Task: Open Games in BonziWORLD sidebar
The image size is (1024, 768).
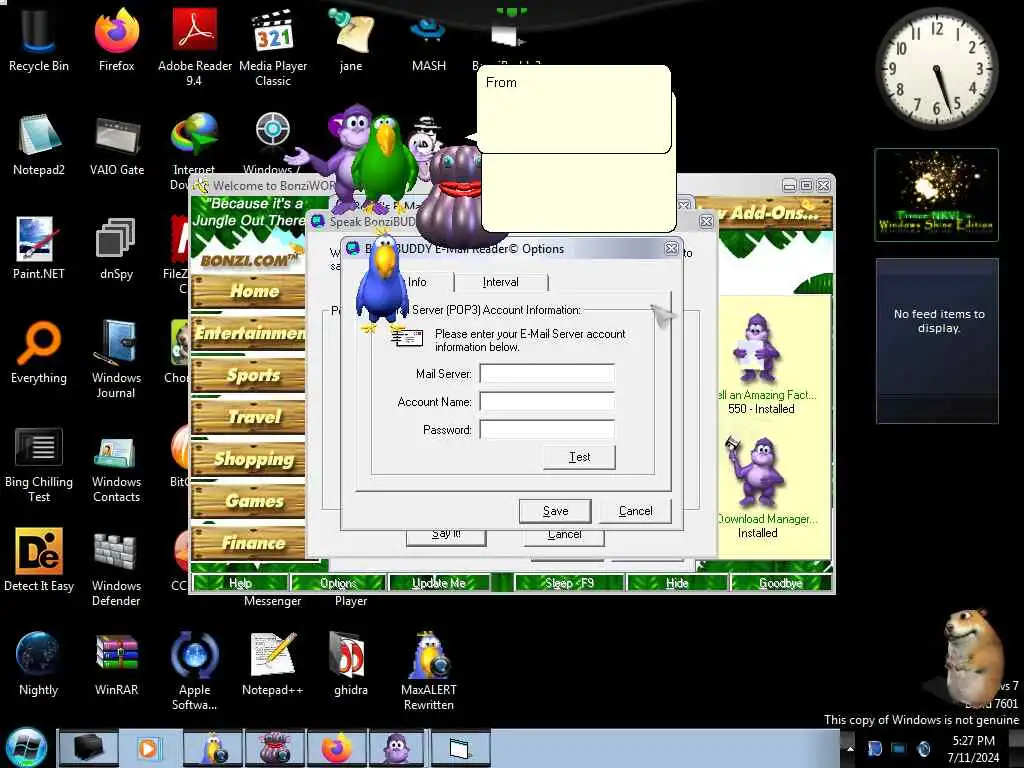Action: (x=248, y=501)
